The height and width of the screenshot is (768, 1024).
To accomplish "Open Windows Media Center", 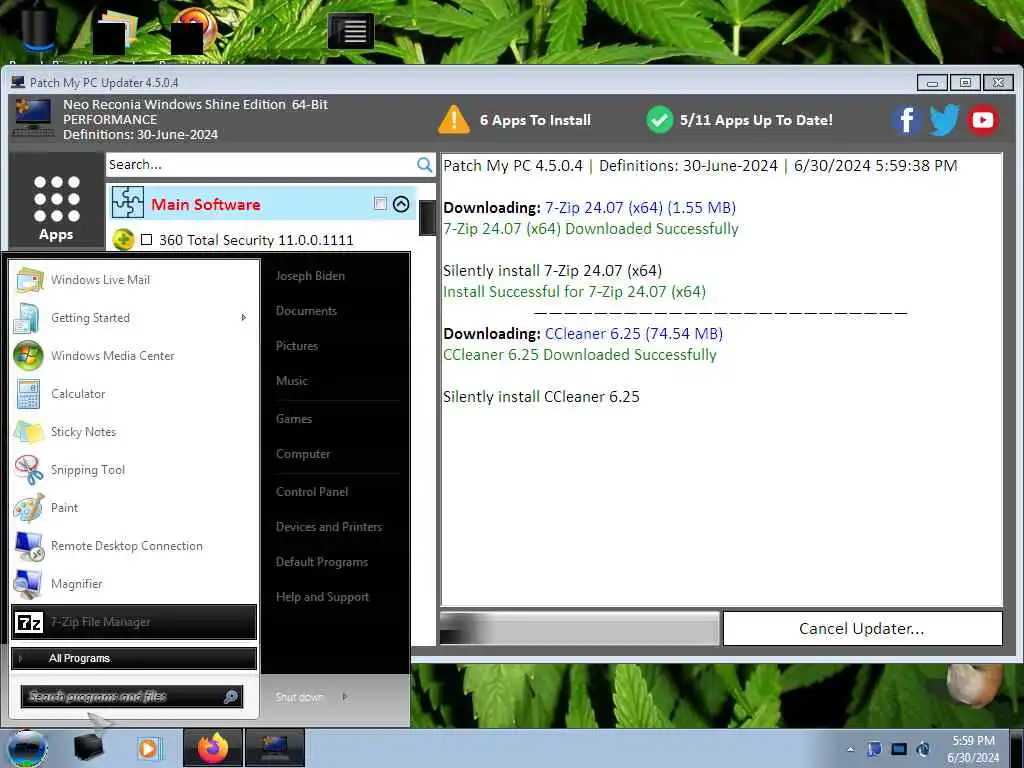I will (134, 356).
